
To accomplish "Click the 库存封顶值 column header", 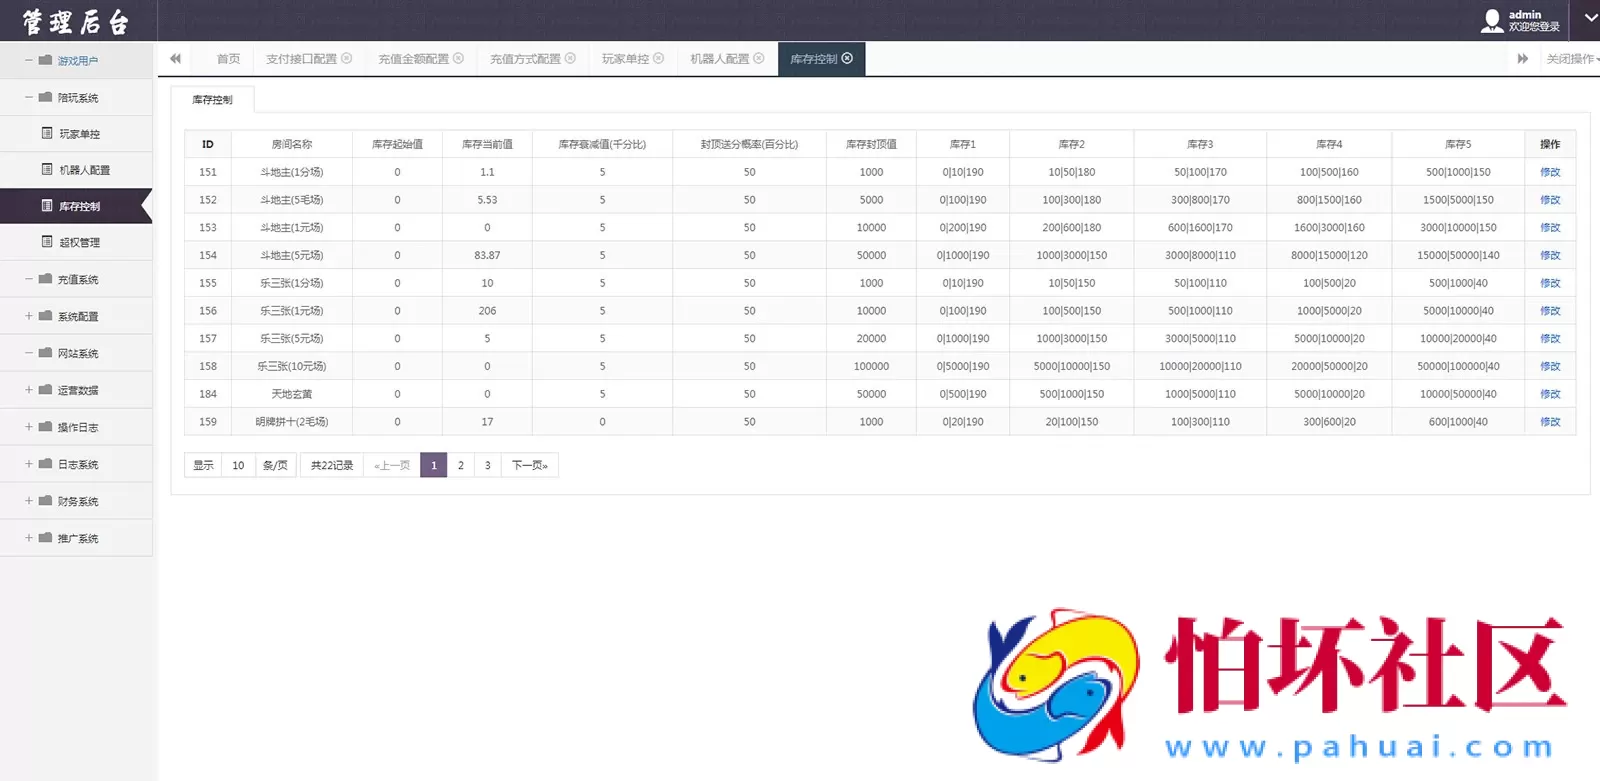I will [x=871, y=144].
